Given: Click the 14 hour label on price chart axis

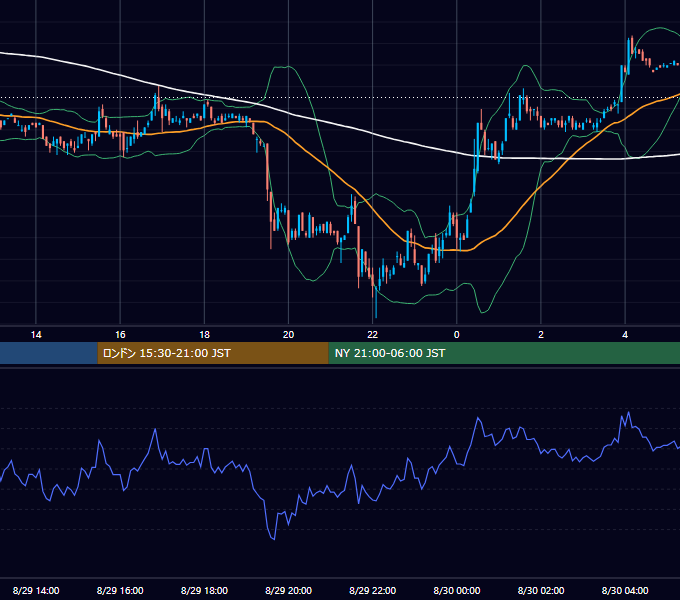Looking at the screenshot, I should 36,335.
